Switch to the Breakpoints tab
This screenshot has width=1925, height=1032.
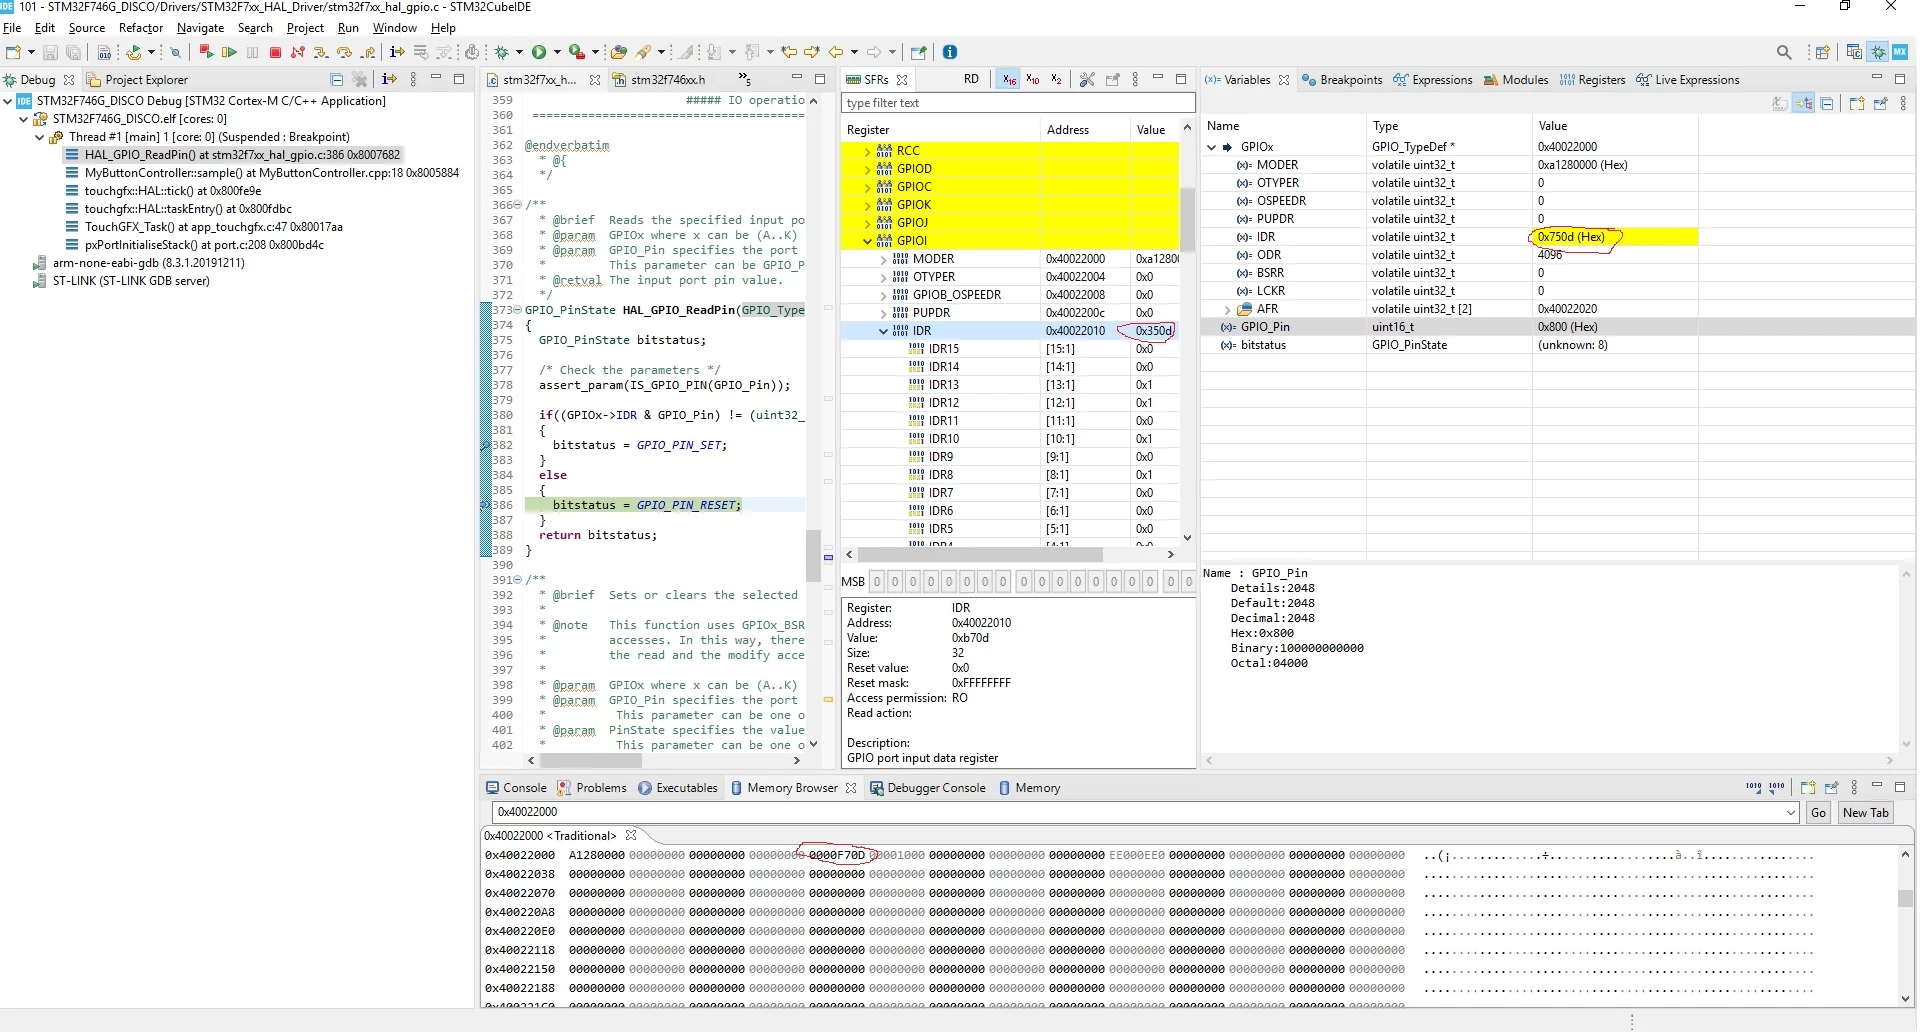1342,80
